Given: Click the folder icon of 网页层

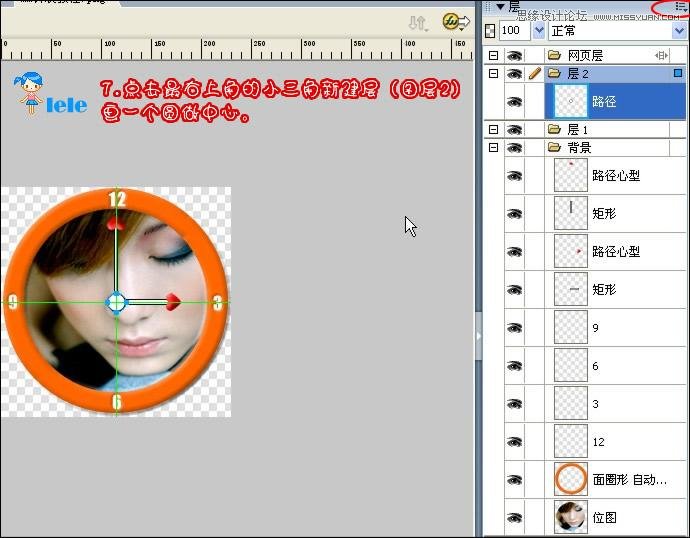Looking at the screenshot, I should click(x=554, y=56).
